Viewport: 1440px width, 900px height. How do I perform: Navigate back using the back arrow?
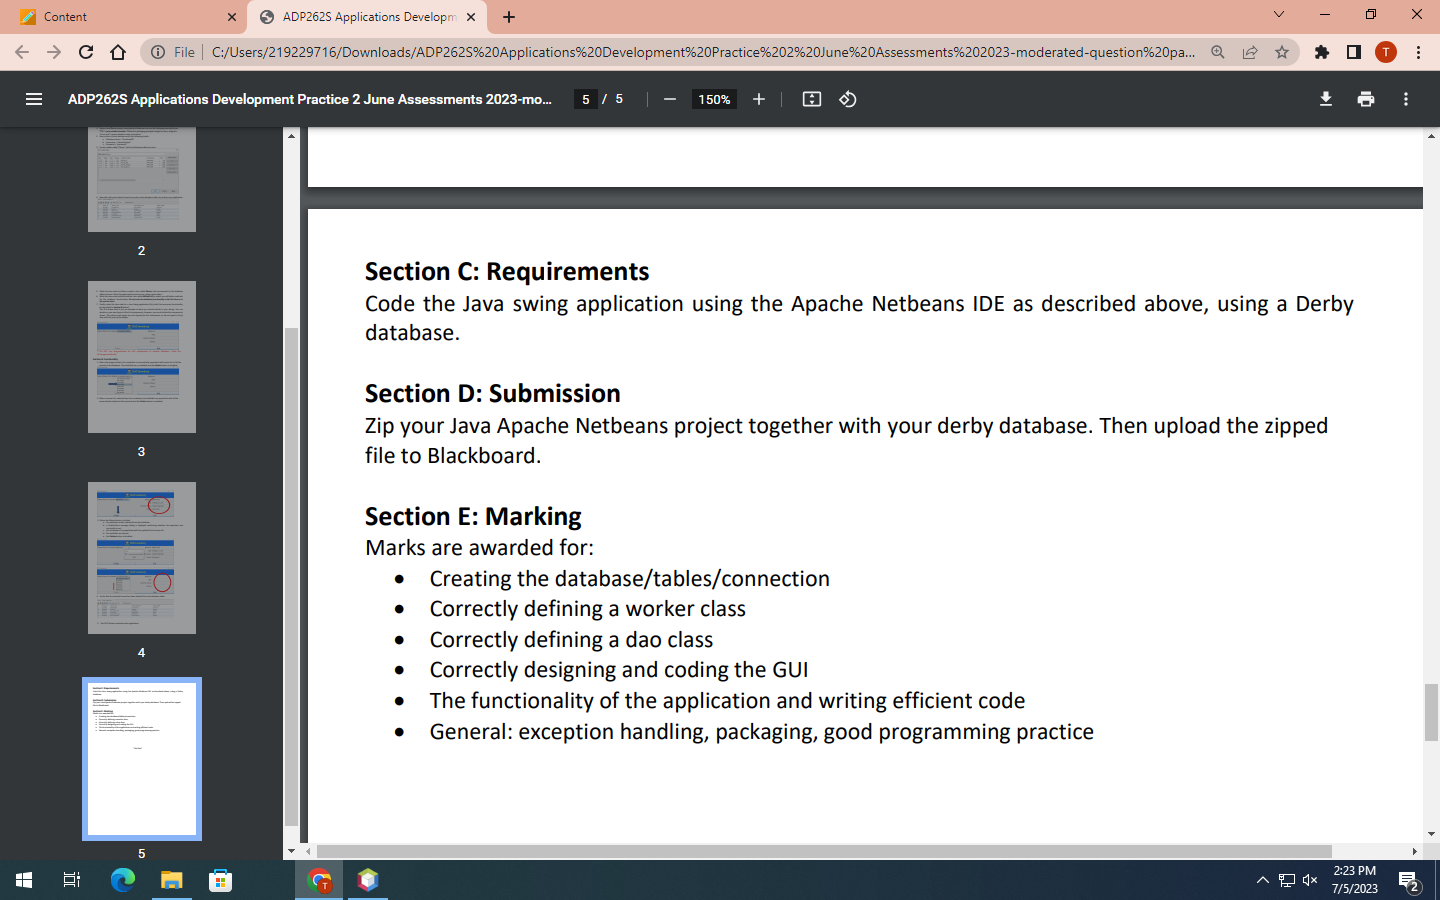click(x=21, y=52)
